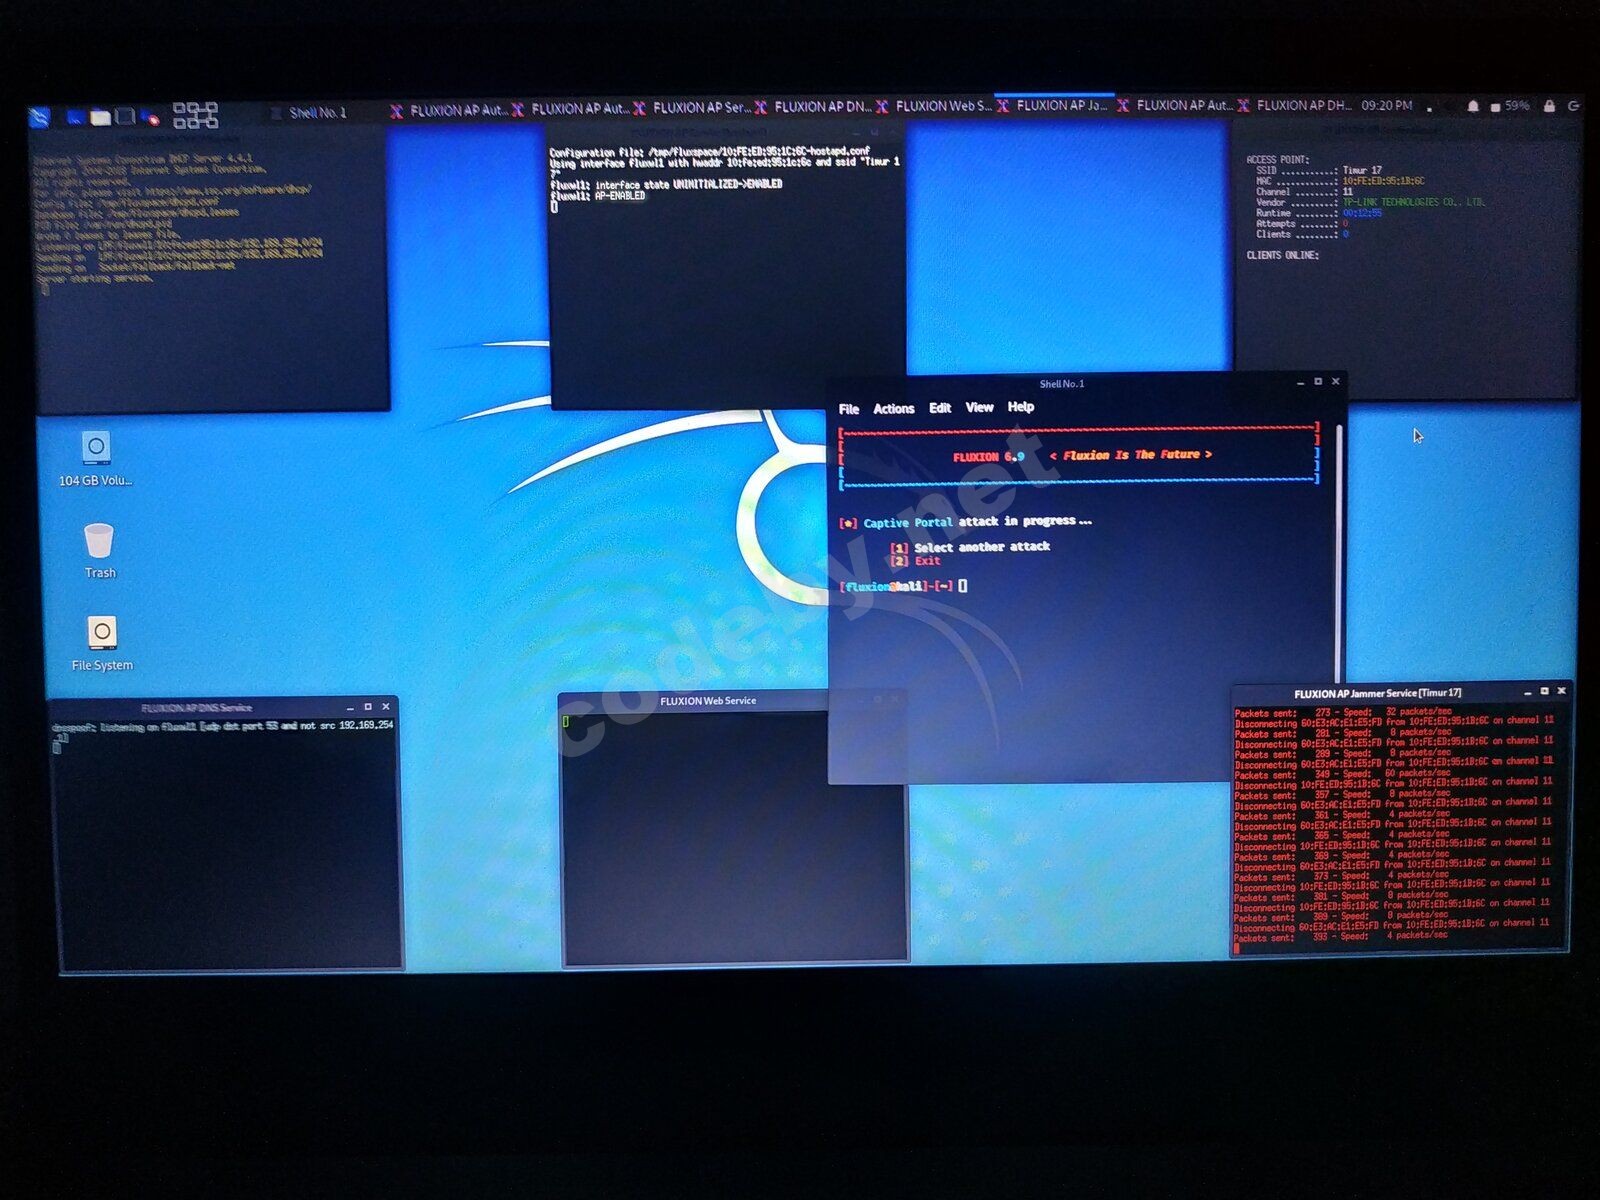Lock the screen using the padlock icon
This screenshot has width=1600, height=1200.
1549,105
